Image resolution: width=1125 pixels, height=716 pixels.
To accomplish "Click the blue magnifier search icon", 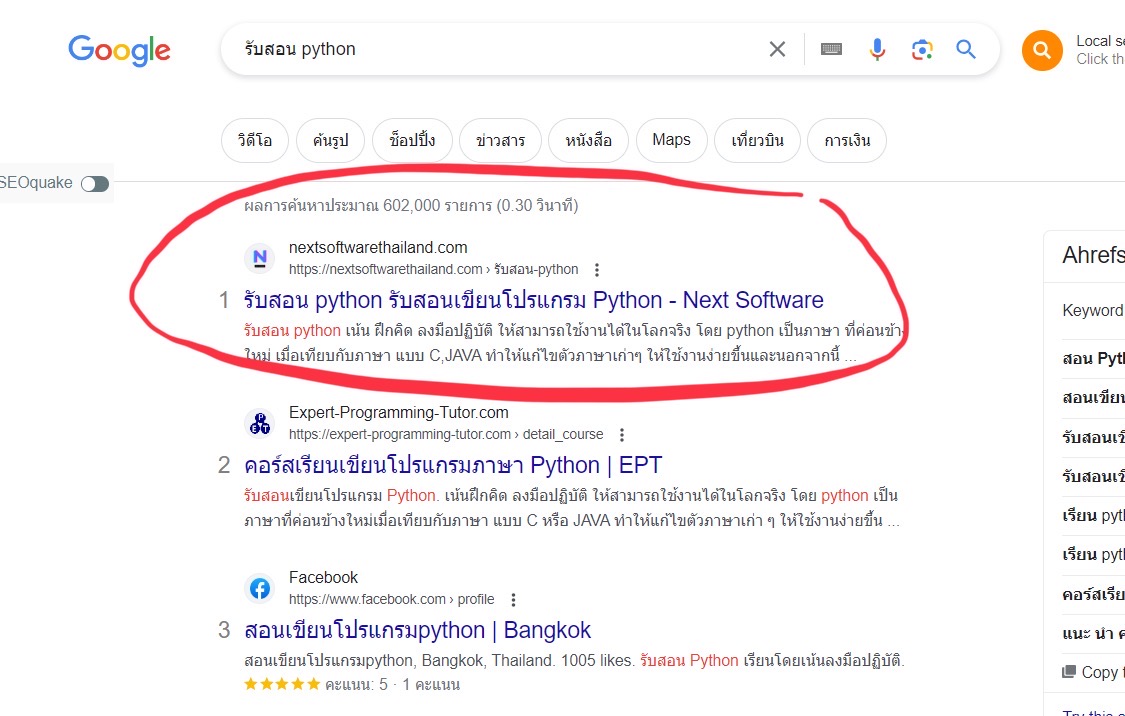I will coord(965,49).
